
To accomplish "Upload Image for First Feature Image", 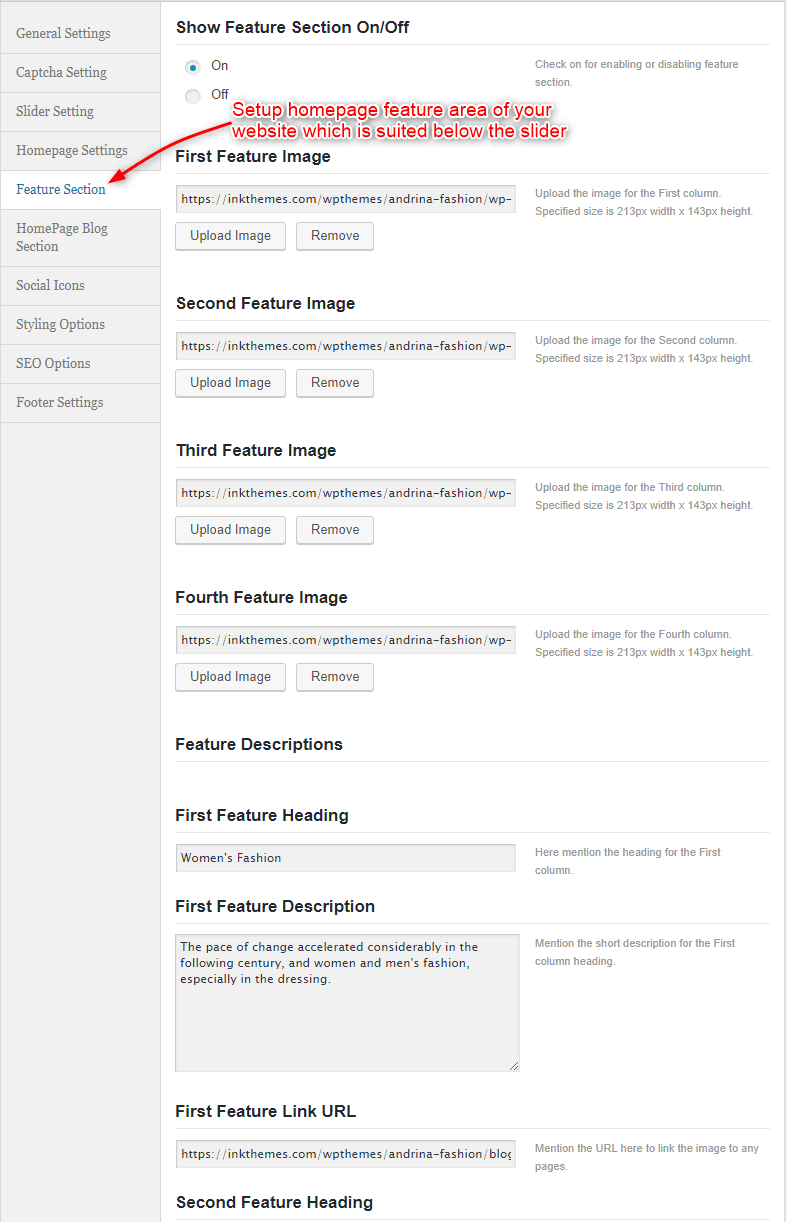I will 230,236.
